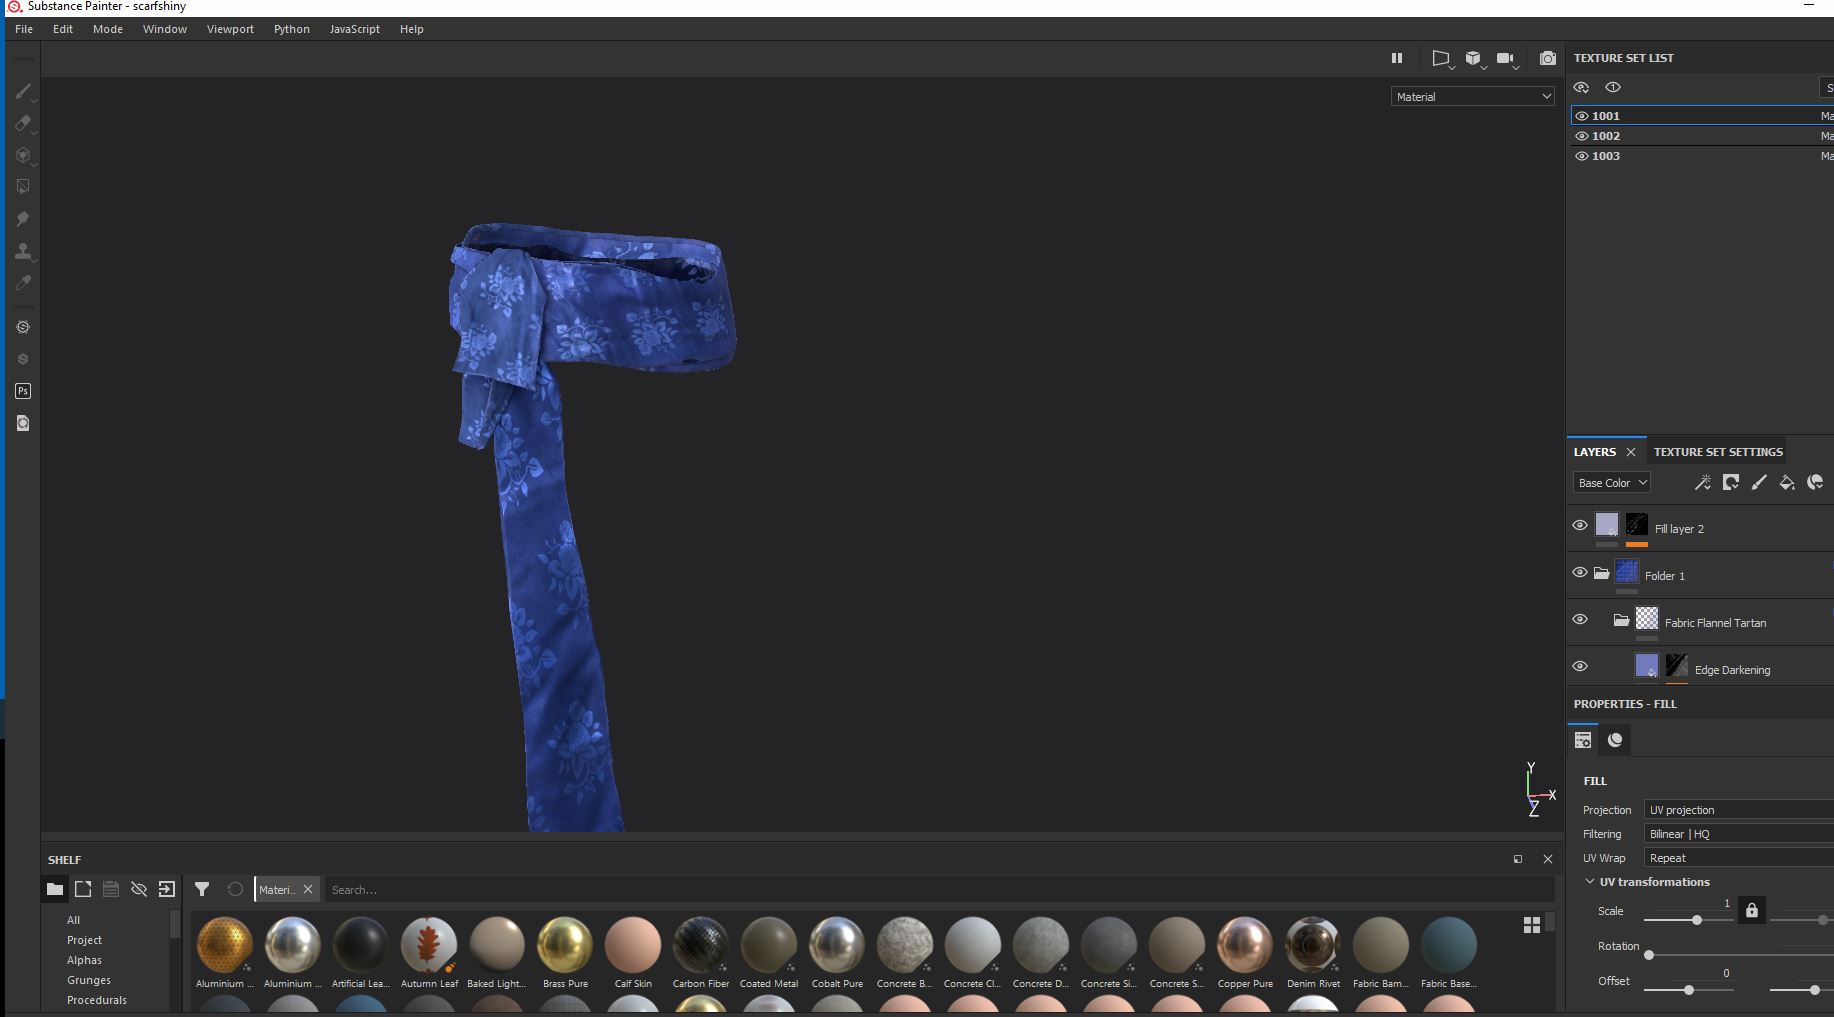1834x1017 pixels.
Task: Click the add smart material icon
Action: 1815,483
